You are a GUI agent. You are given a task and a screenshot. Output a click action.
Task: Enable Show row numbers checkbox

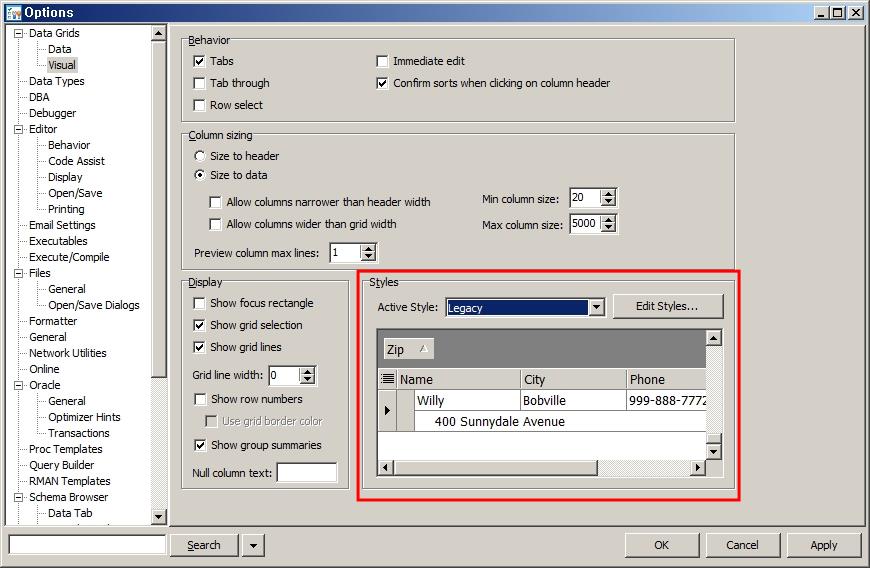(200, 399)
